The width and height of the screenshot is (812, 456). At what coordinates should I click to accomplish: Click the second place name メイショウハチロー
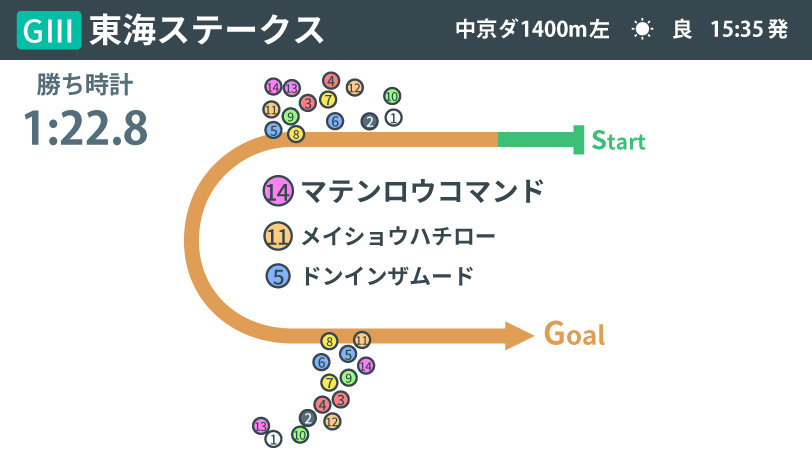click(398, 237)
